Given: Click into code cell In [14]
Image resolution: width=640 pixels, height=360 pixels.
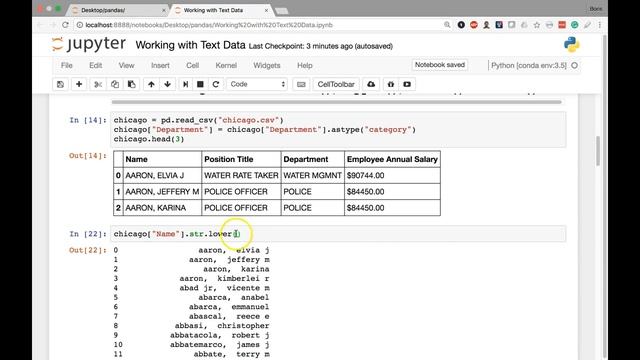Looking at the screenshot, I should pyautogui.click(x=338, y=129).
